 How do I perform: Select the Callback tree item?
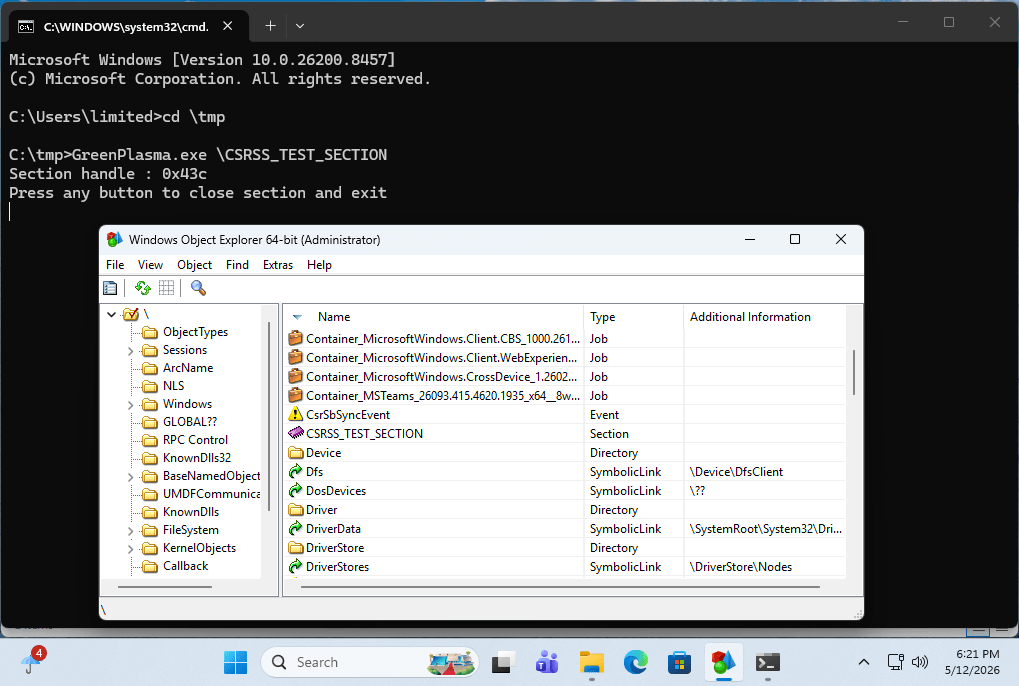coord(185,566)
